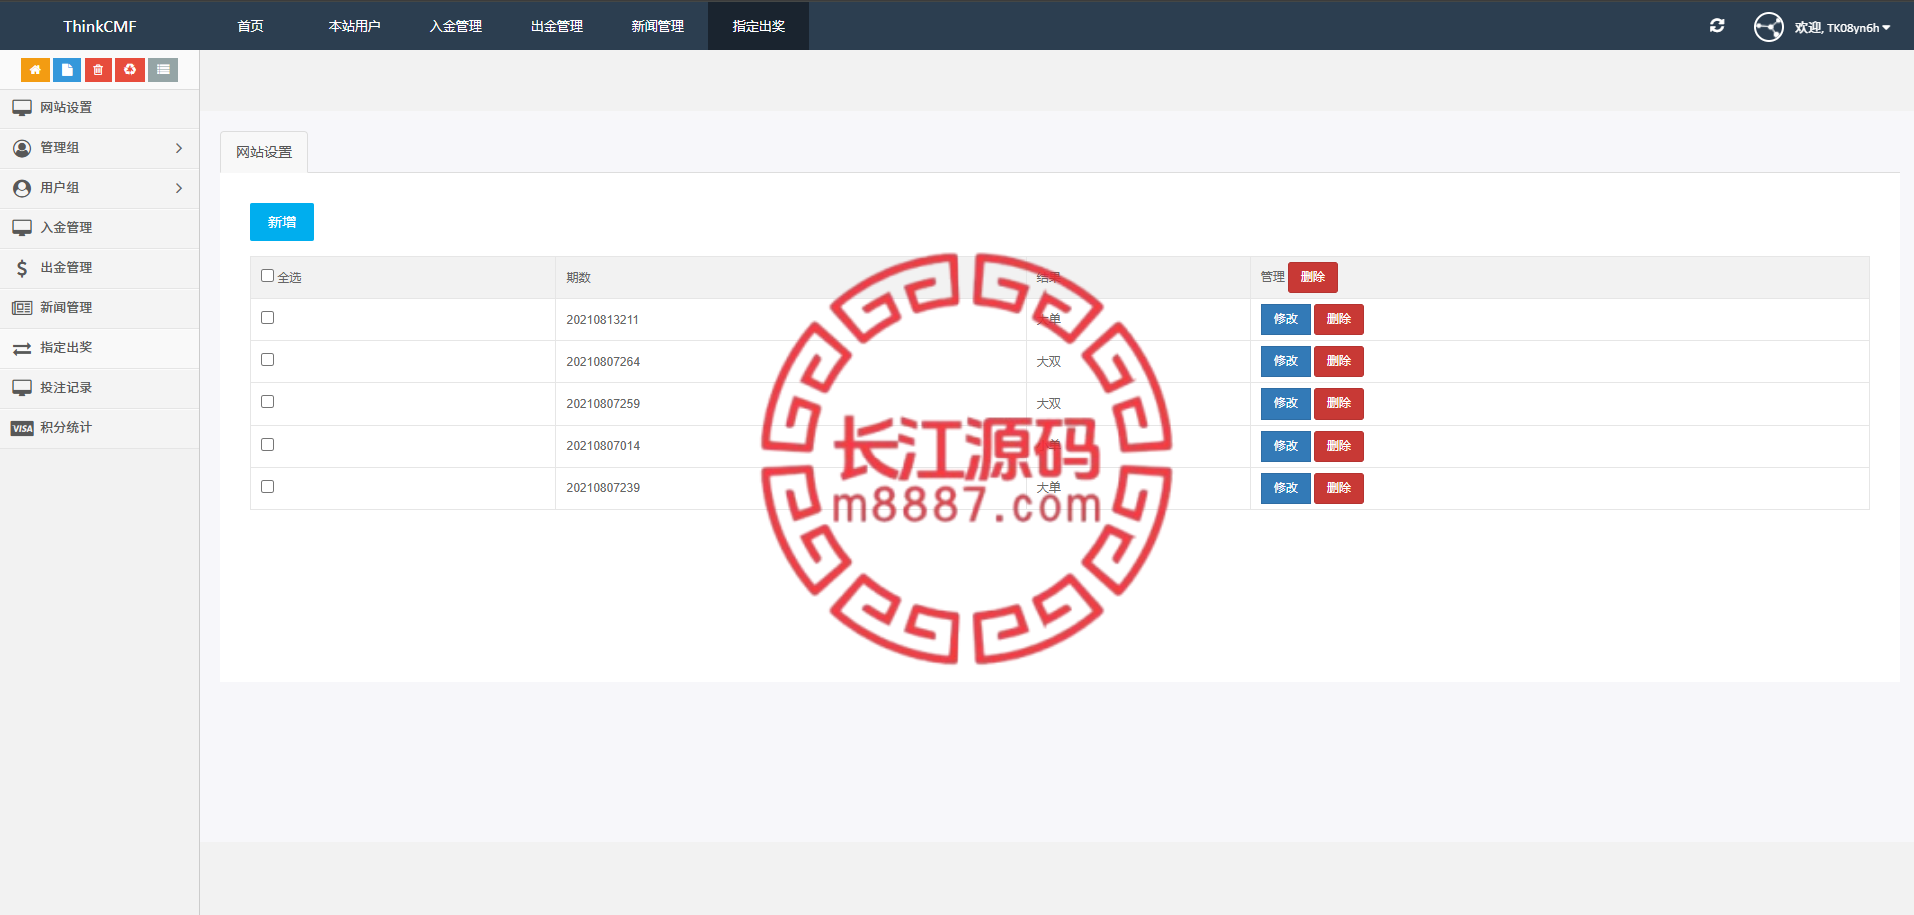Screen dimensions: 1914x915
Task: Click the blue document icon button
Action: [x=67, y=70]
